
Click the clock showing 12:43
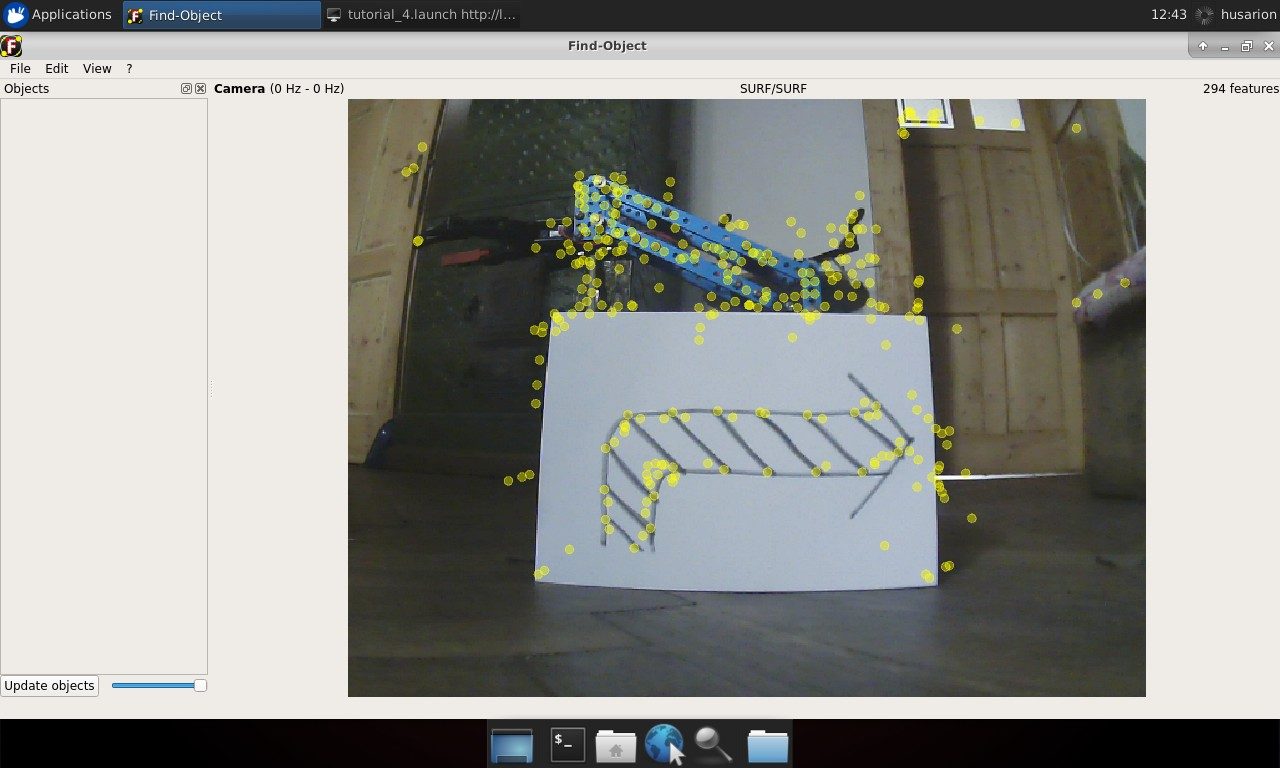coord(1168,14)
